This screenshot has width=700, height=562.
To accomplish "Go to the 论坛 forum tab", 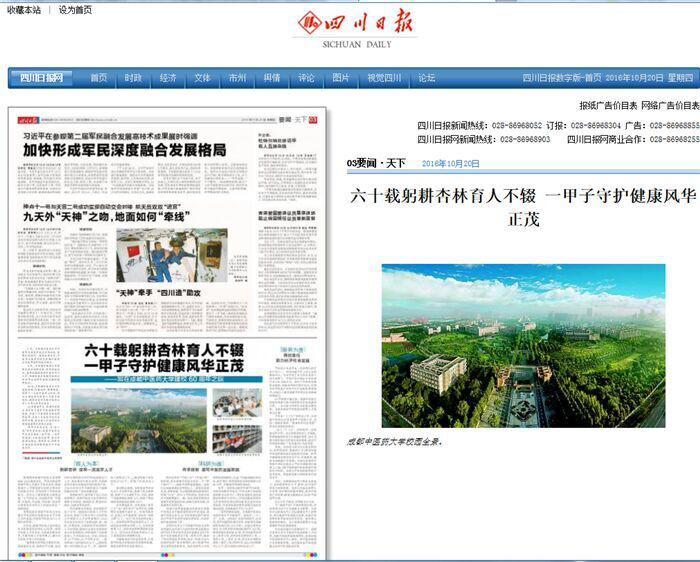I will click(427, 78).
